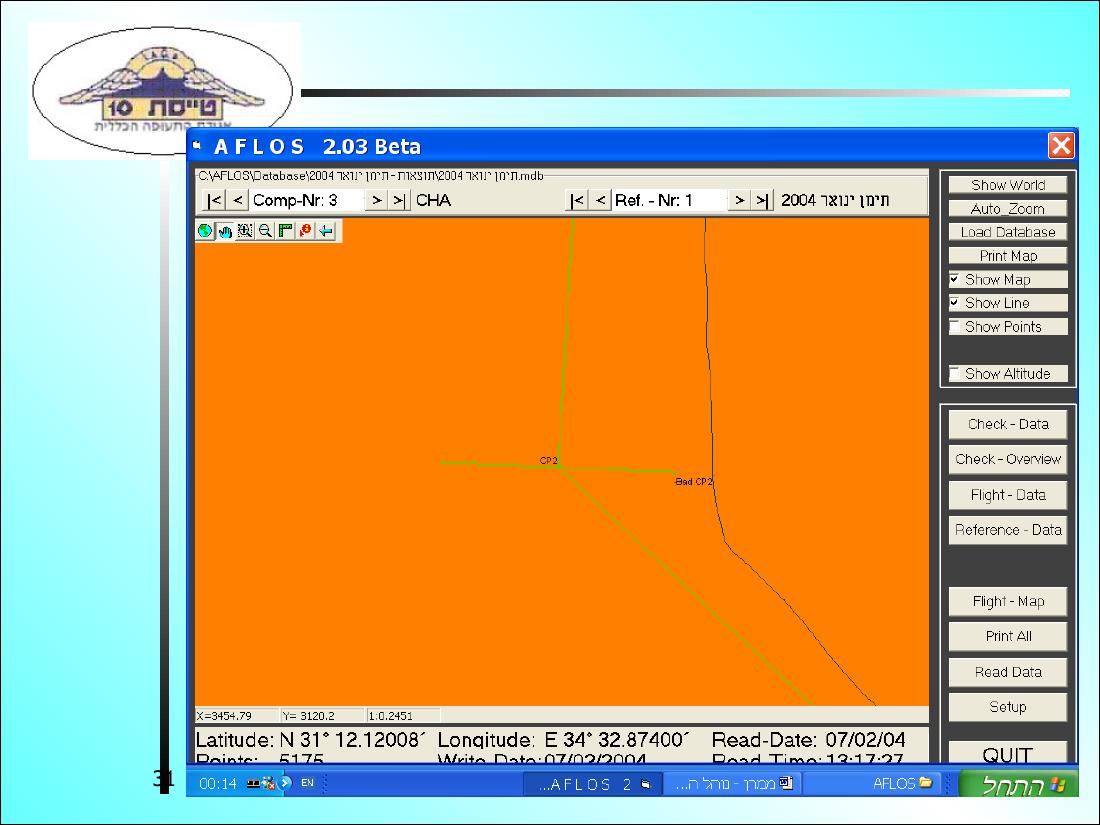Image resolution: width=1100 pixels, height=825 pixels.
Task: Click the Print All button
Action: tap(1008, 637)
